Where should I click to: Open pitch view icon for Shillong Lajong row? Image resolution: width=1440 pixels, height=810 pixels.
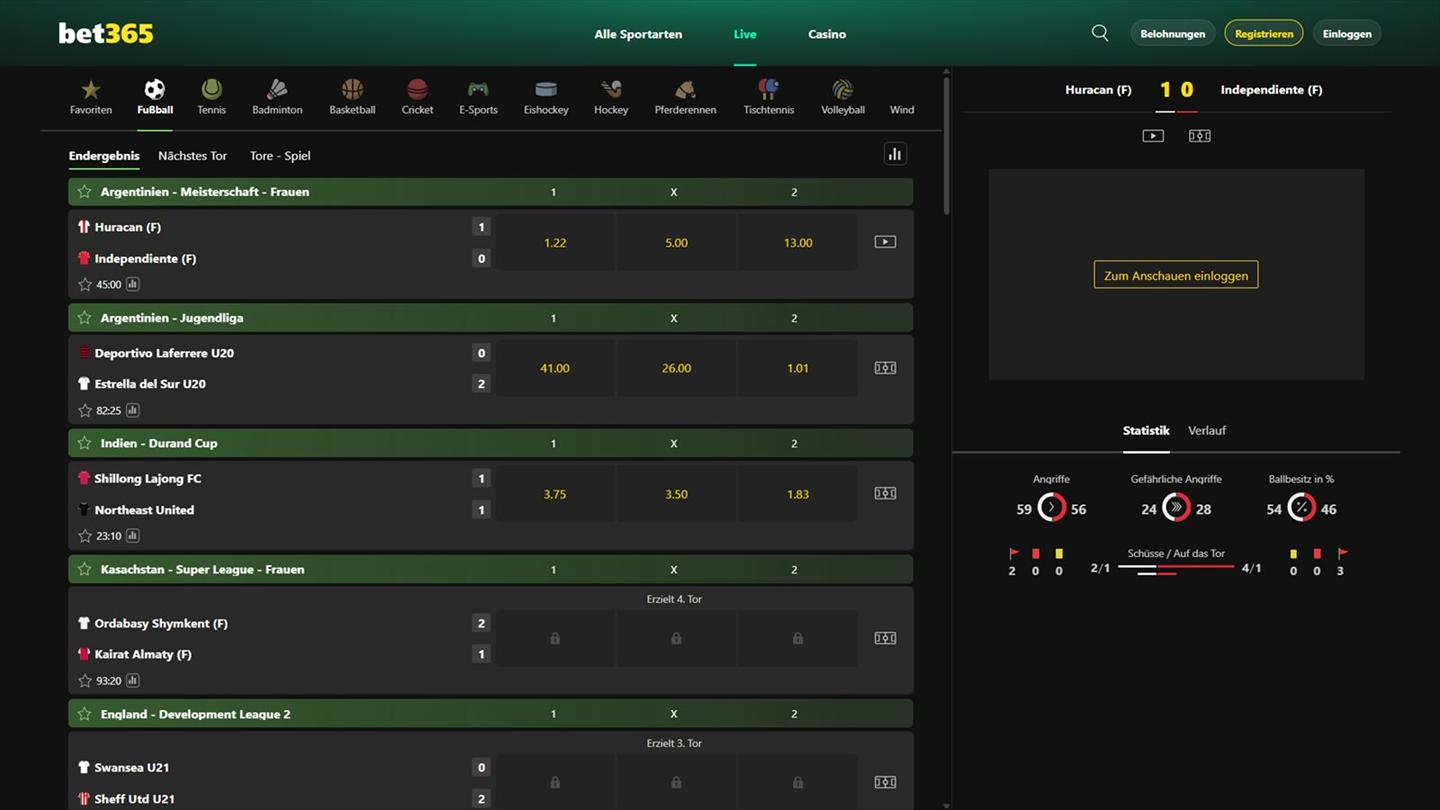click(885, 493)
